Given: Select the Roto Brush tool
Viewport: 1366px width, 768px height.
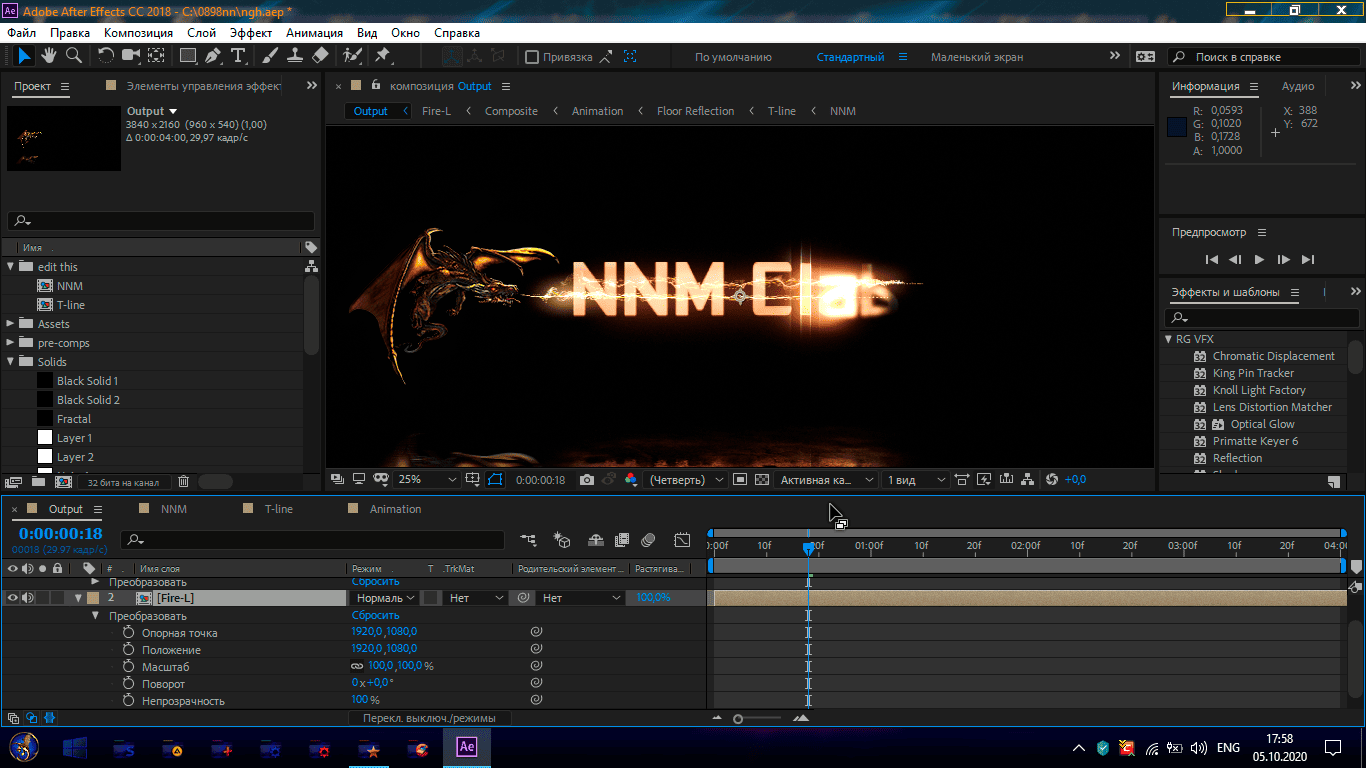Looking at the screenshot, I should point(352,56).
